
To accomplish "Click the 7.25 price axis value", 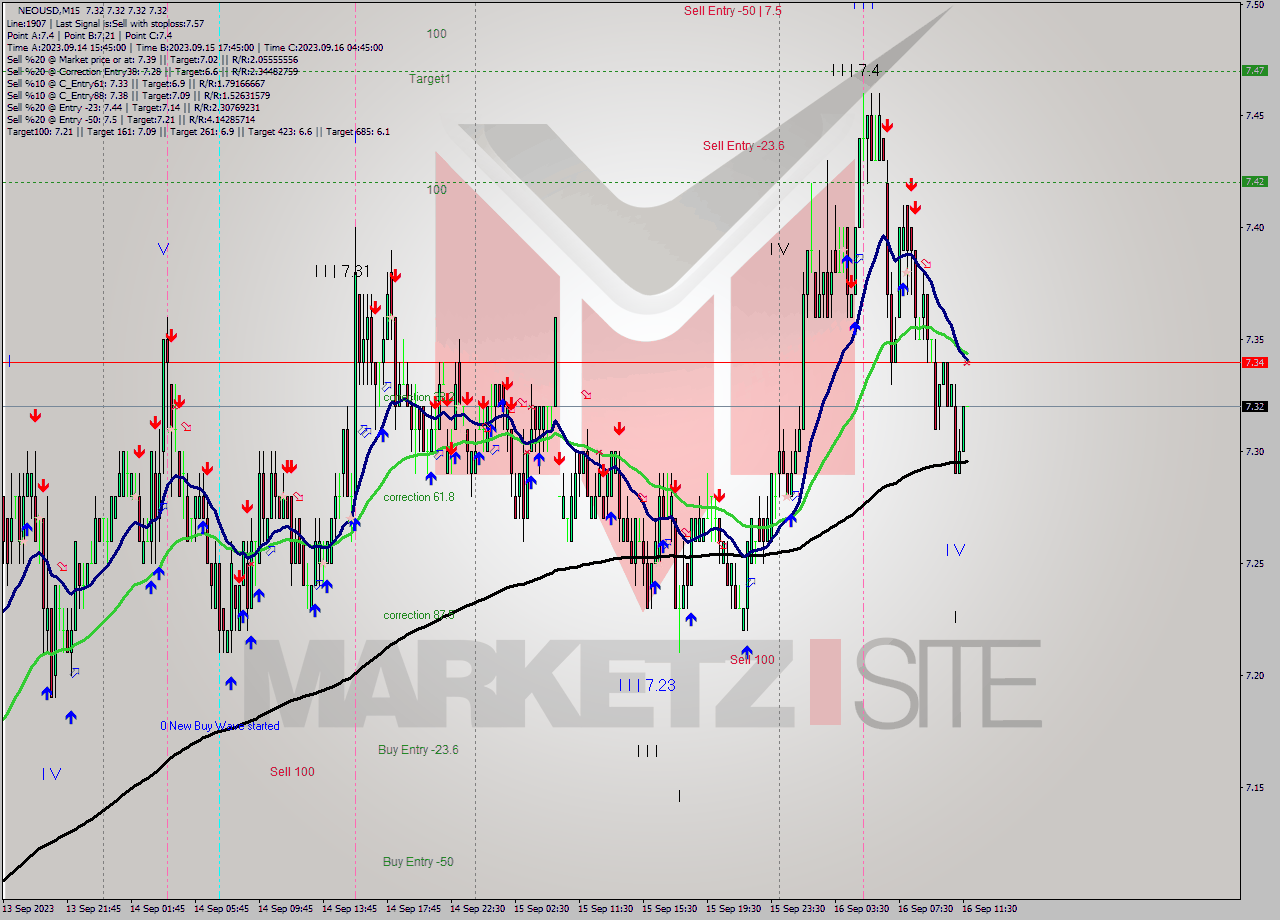I will tap(1254, 564).
